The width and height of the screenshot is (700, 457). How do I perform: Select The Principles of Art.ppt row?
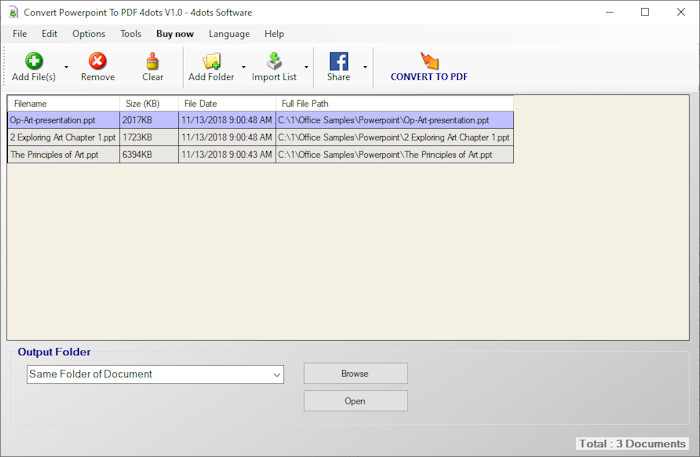tap(260, 155)
